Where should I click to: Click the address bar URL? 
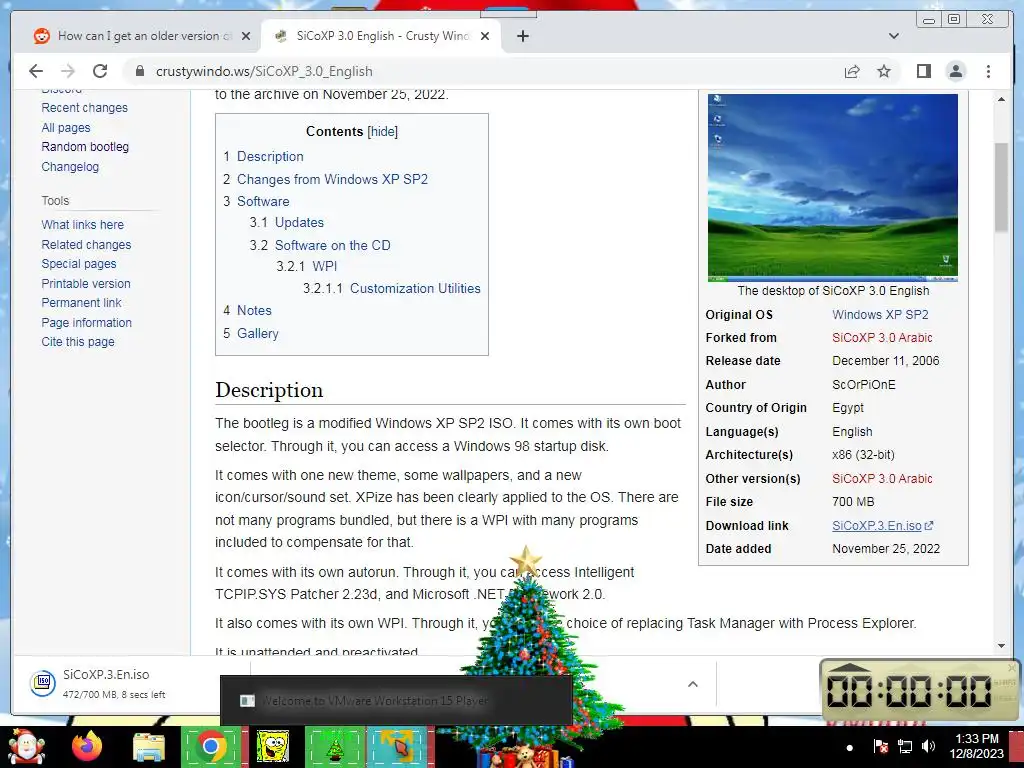[264, 71]
